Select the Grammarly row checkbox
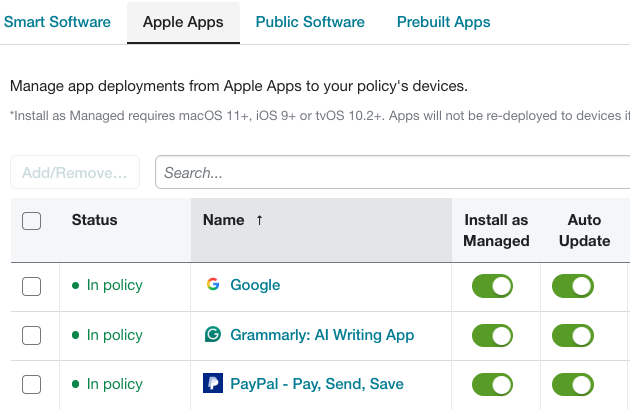The image size is (630, 416). point(31,336)
